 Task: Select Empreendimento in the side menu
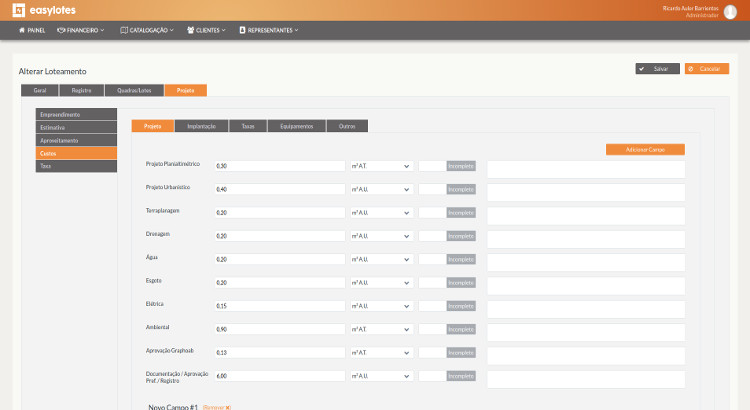point(76,114)
